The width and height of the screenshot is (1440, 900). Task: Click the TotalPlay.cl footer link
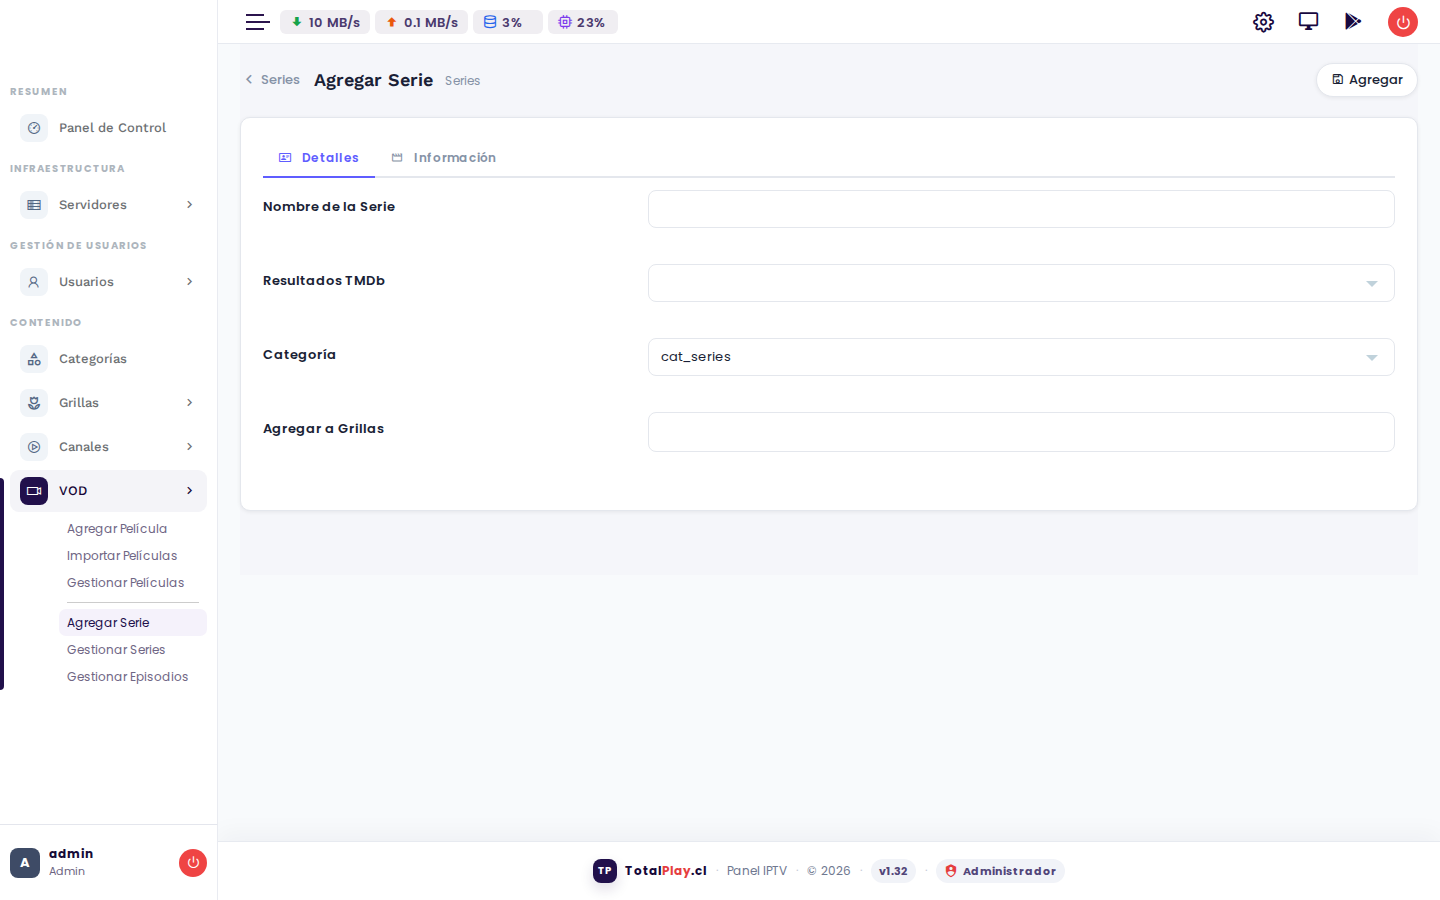tap(666, 871)
